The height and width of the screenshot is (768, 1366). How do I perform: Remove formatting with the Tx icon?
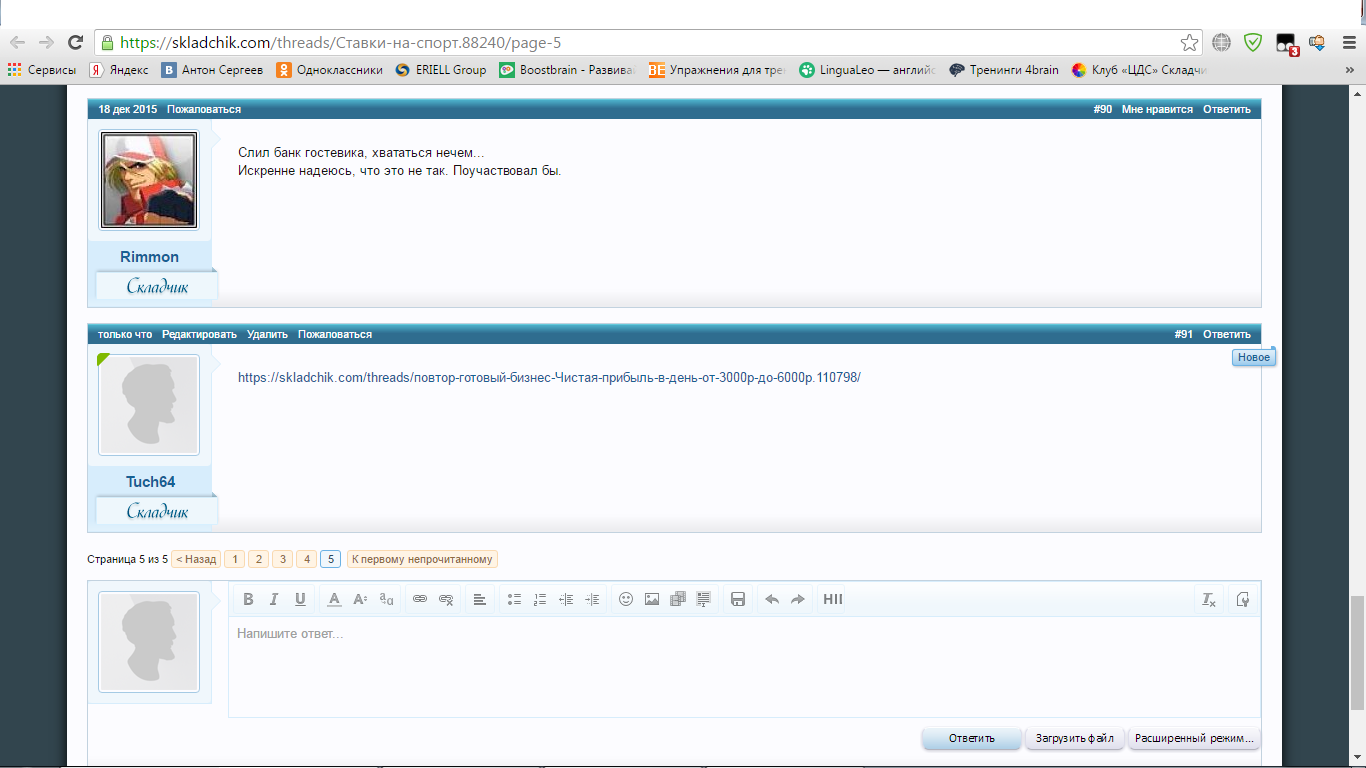coord(1209,600)
